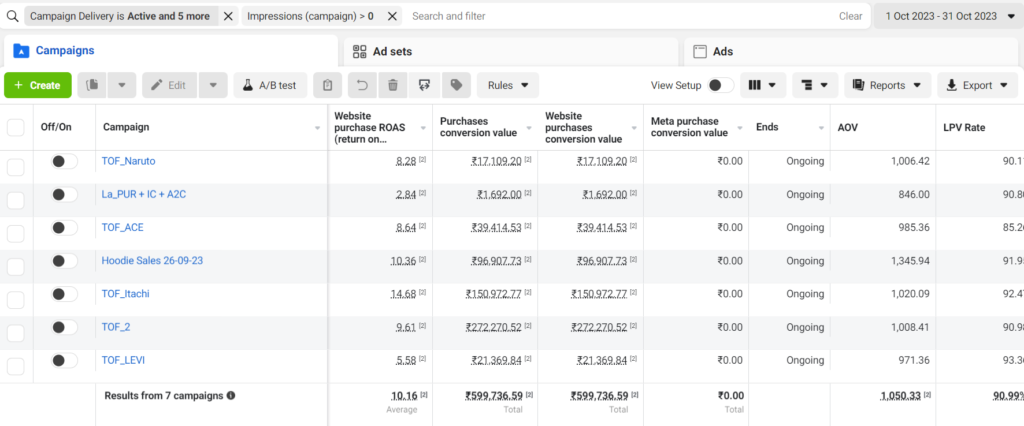Click the search magnifier icon
The height and width of the screenshot is (426, 1024).
click(12, 16)
